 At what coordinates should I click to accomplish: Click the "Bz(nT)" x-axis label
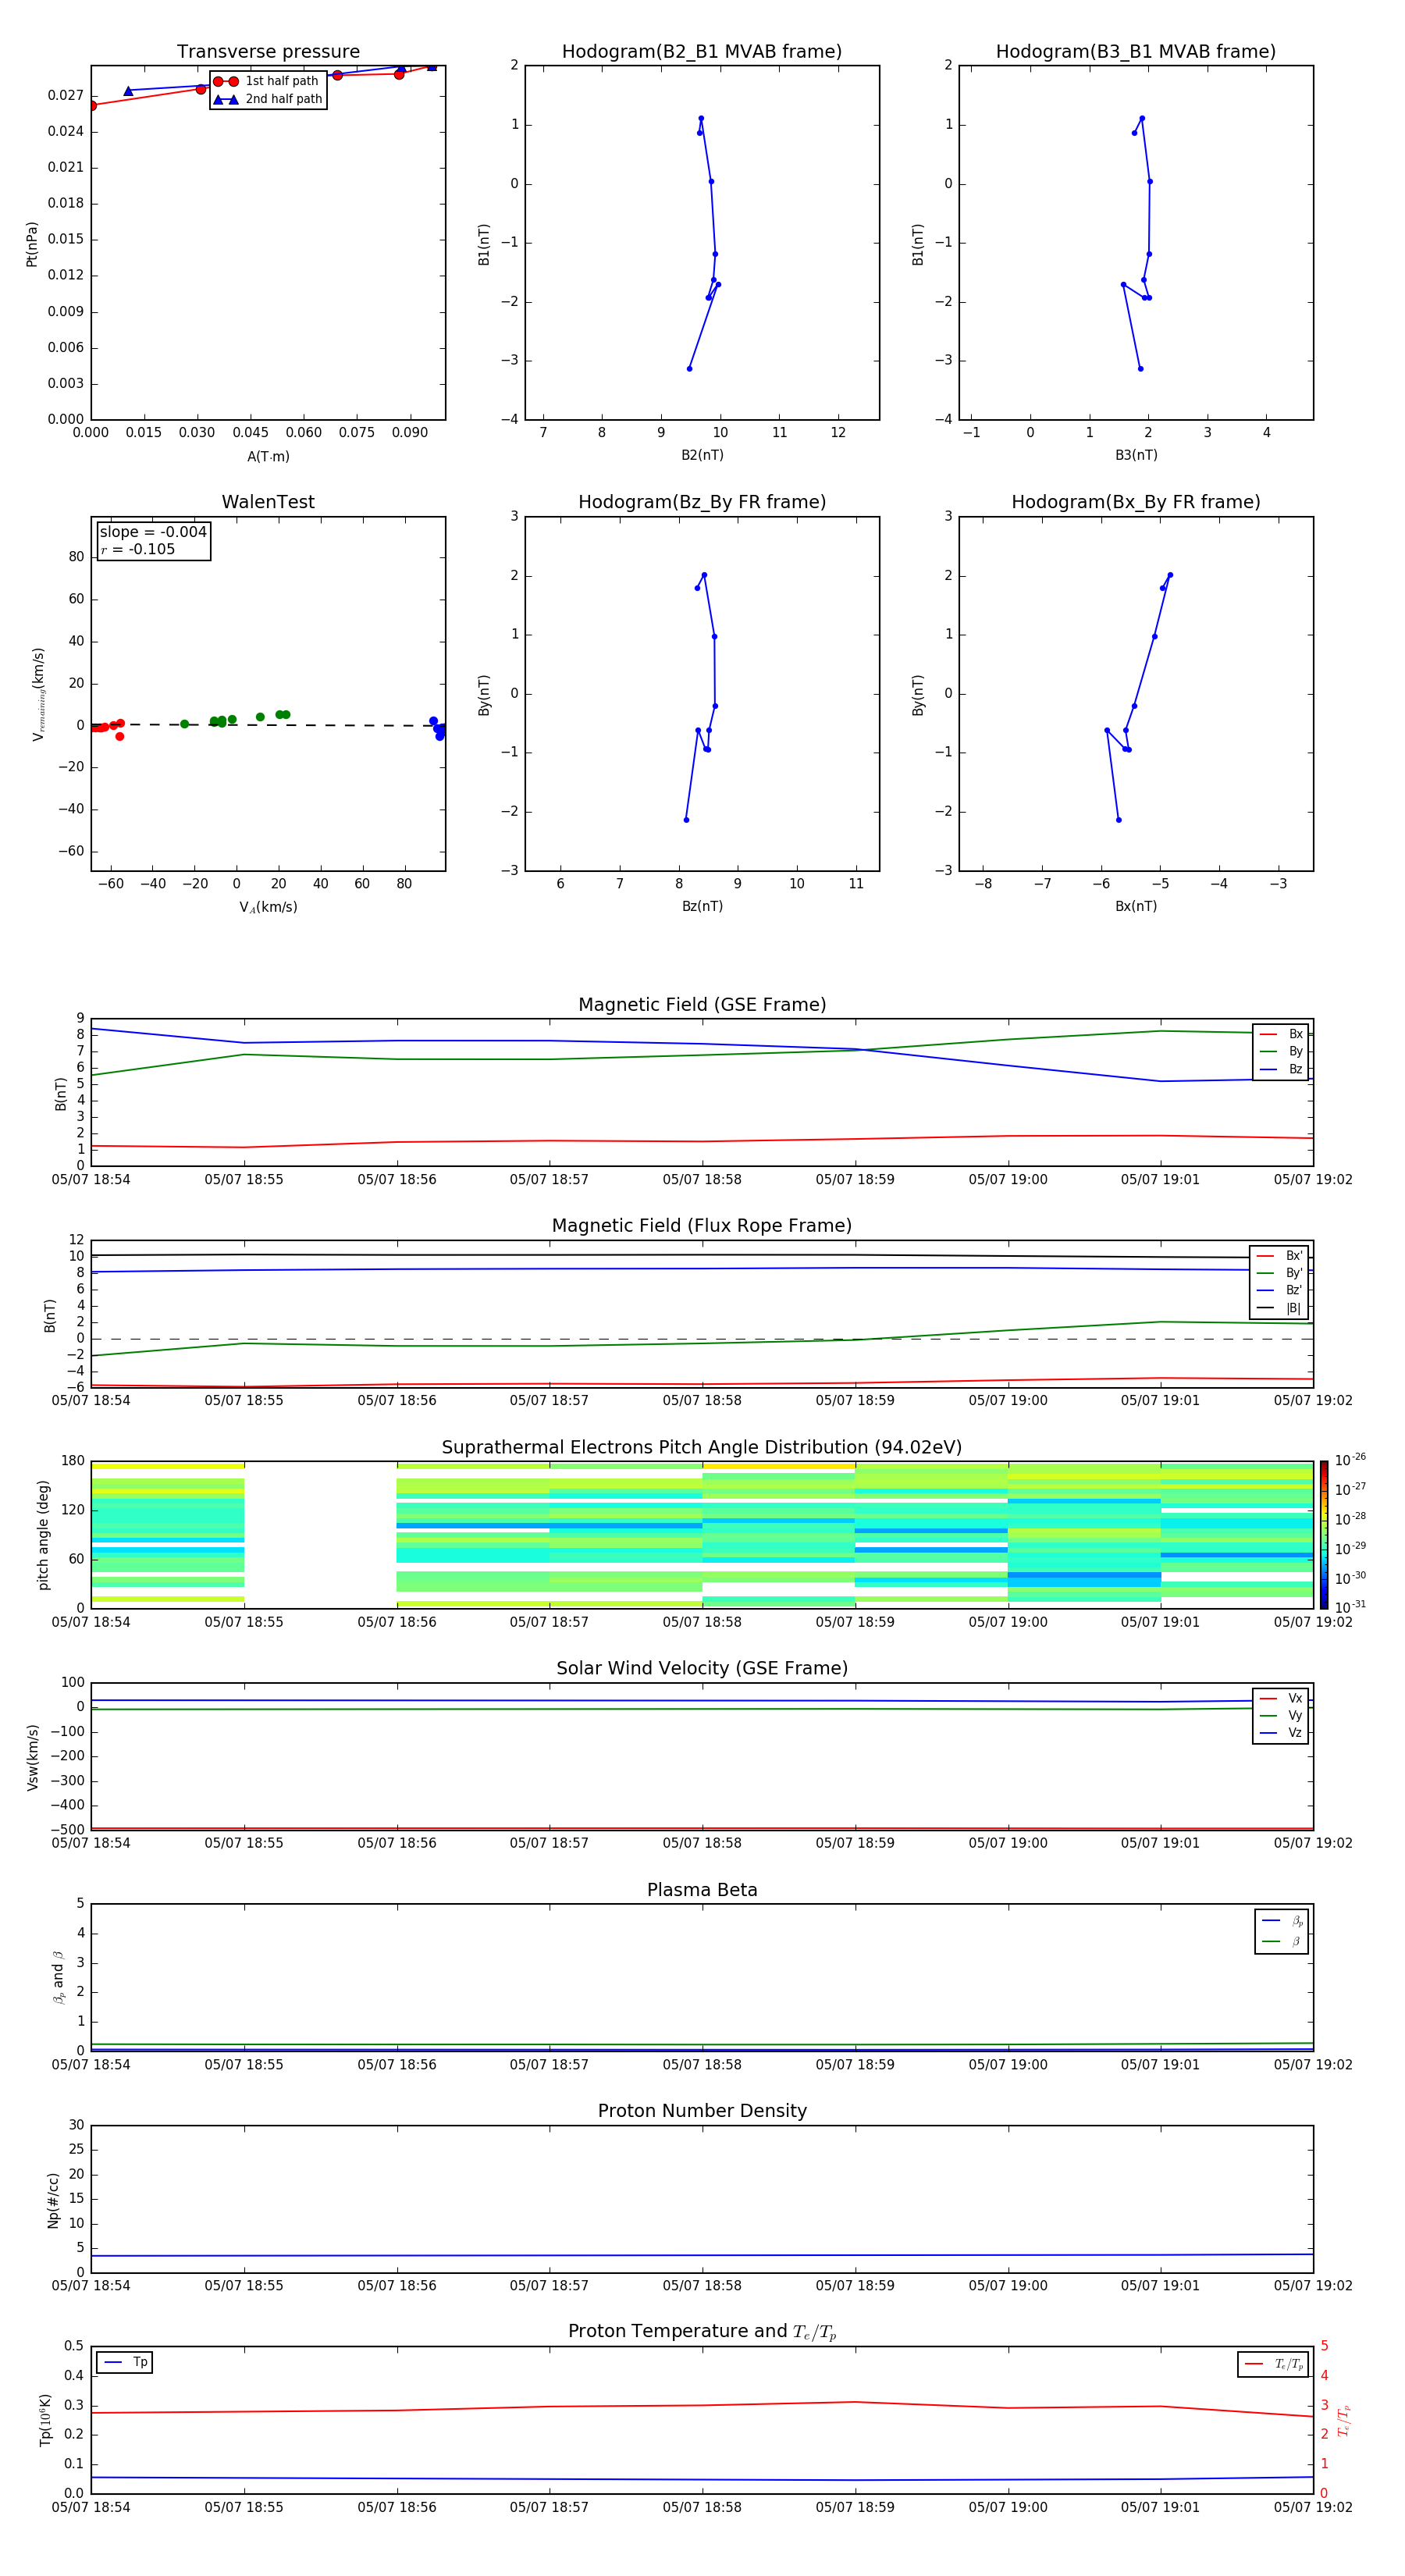pos(702,906)
